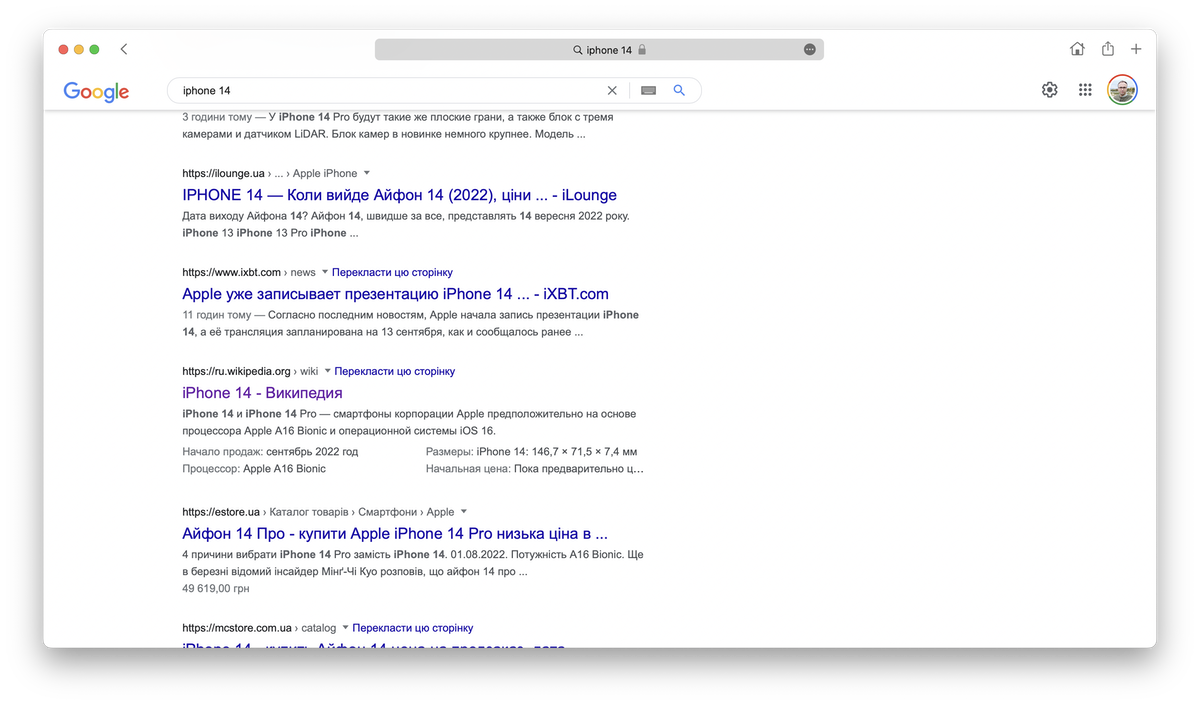Open a new tab with plus icon

click(x=1136, y=49)
